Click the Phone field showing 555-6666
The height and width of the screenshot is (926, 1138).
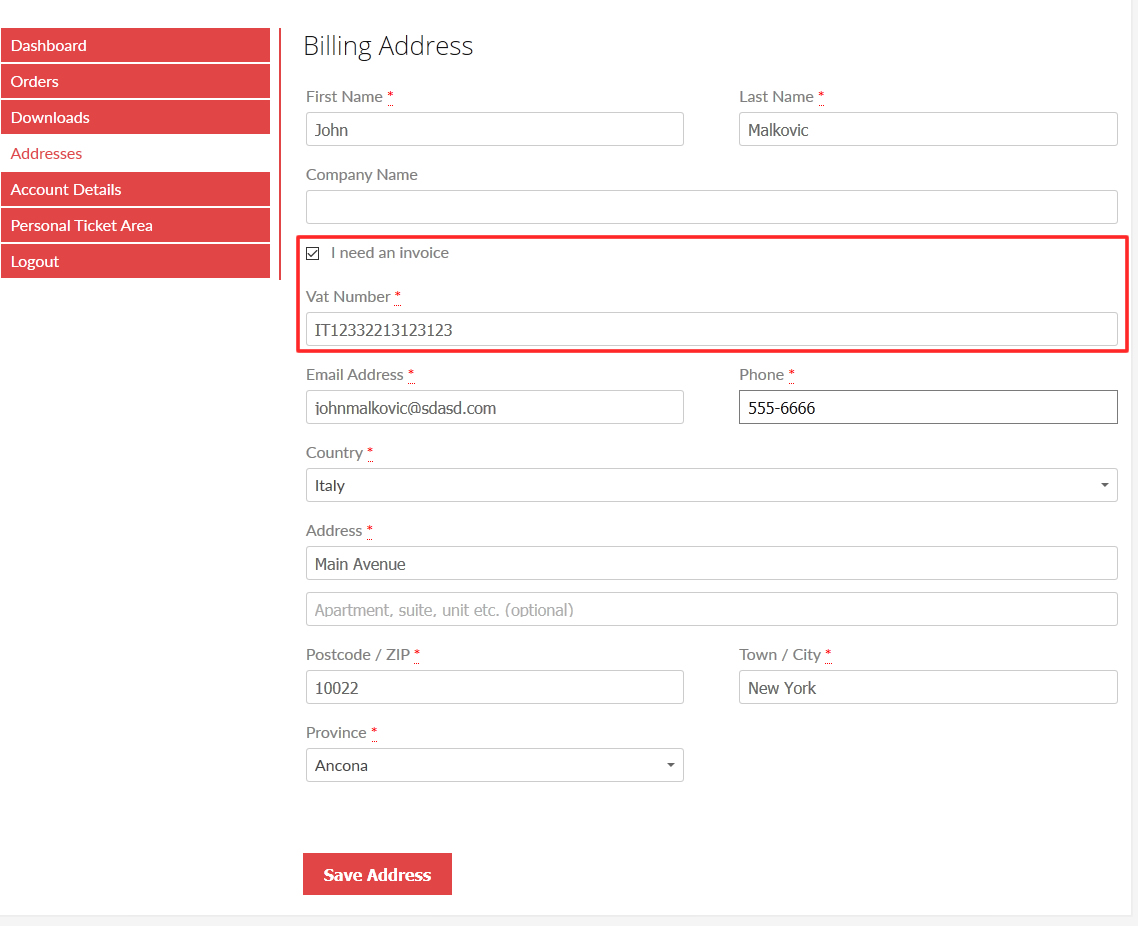pyautogui.click(x=928, y=407)
